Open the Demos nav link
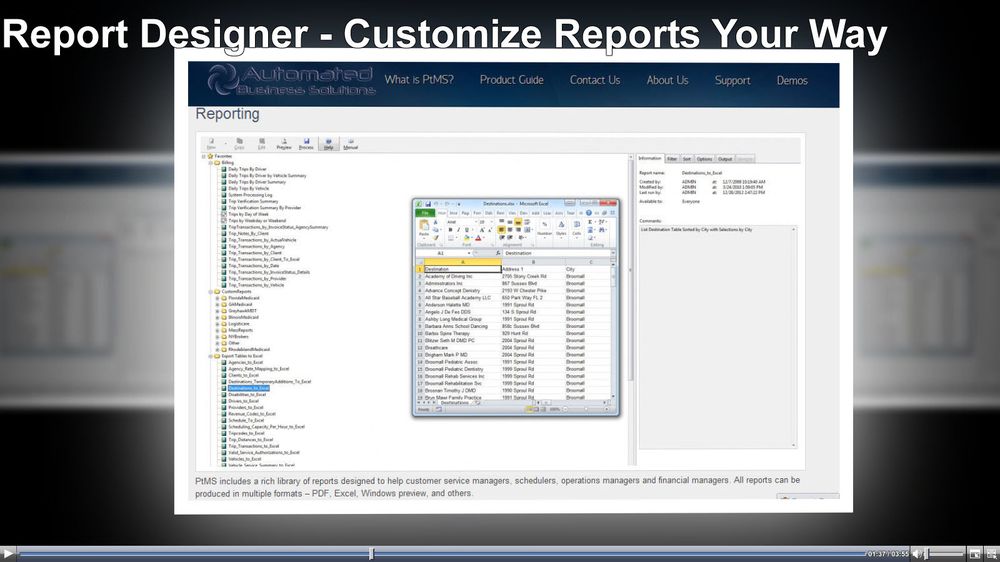The image size is (1000, 562). pyautogui.click(x=792, y=80)
